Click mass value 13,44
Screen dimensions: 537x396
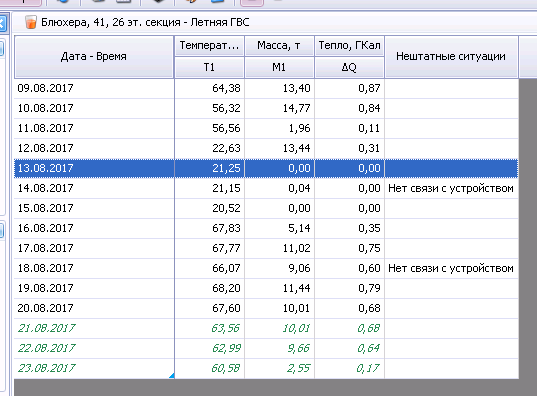tap(297, 148)
